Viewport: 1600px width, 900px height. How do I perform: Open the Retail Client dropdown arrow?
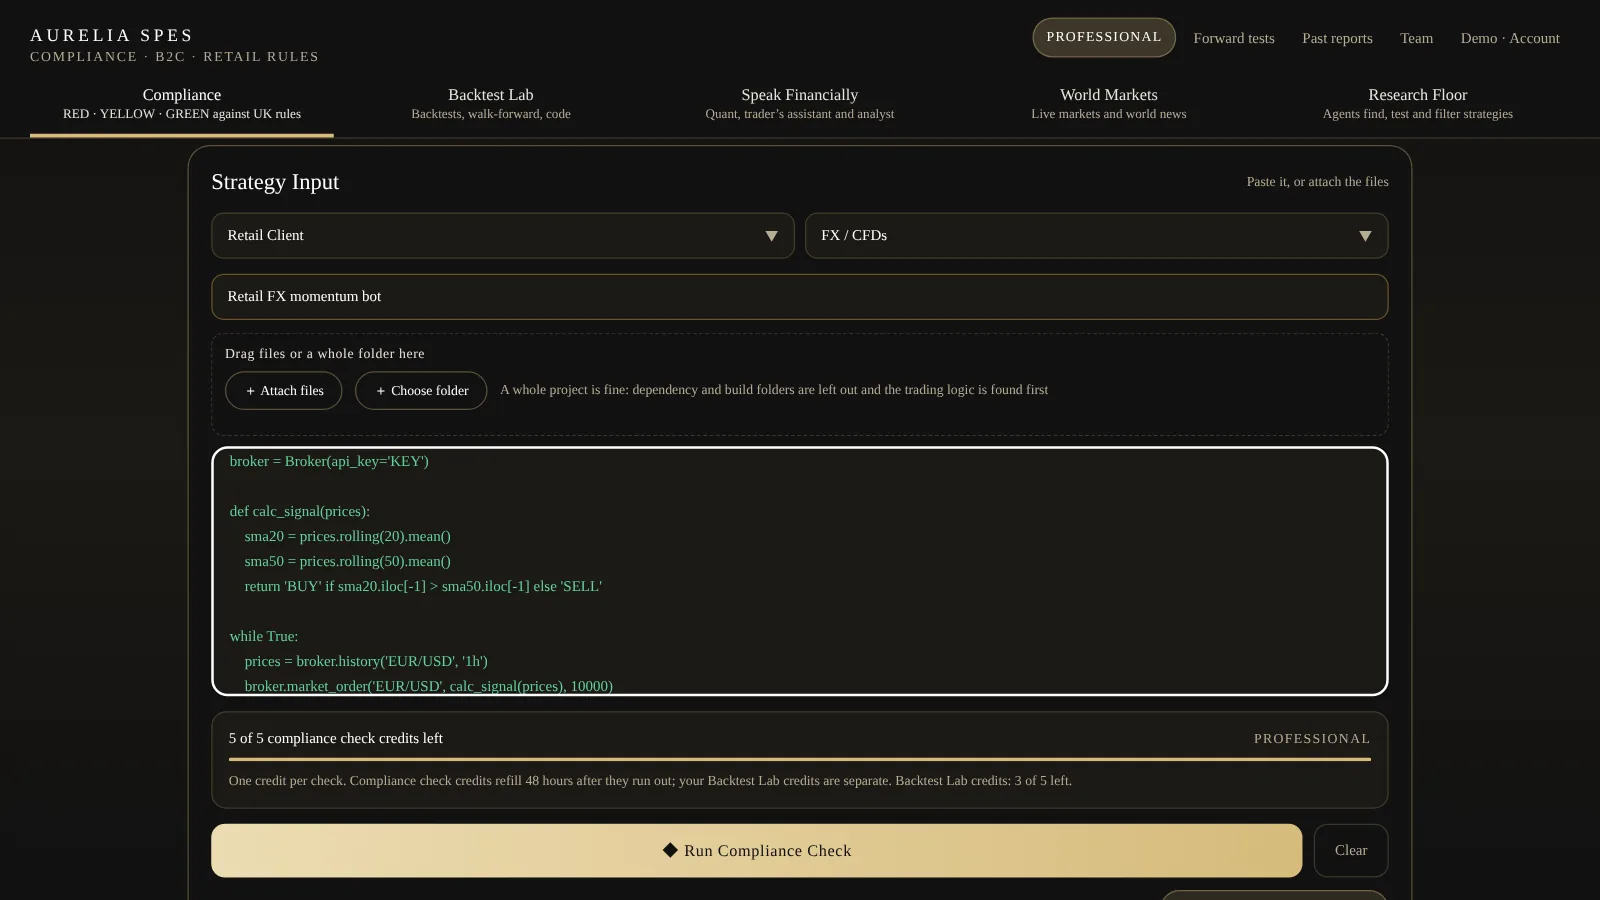point(771,236)
